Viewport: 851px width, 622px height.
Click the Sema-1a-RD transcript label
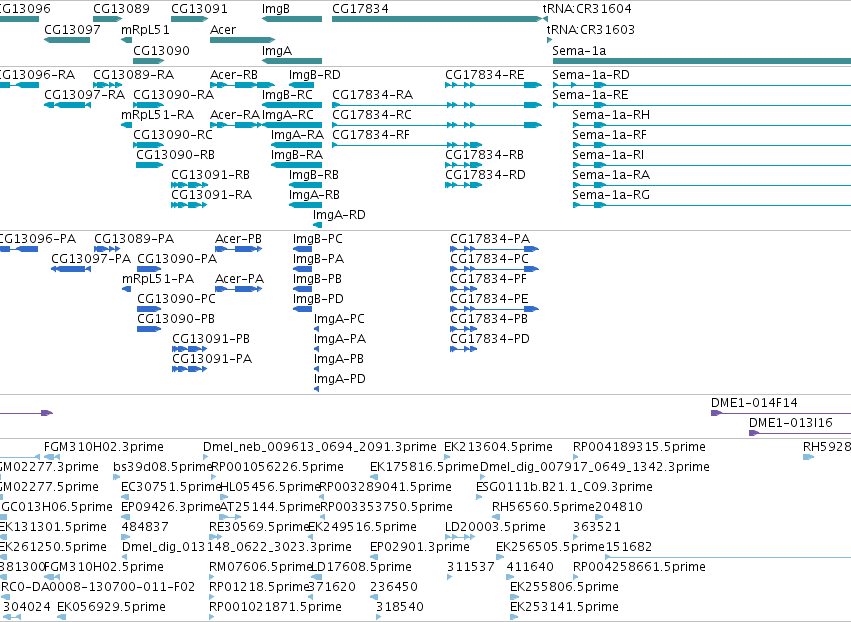point(590,74)
